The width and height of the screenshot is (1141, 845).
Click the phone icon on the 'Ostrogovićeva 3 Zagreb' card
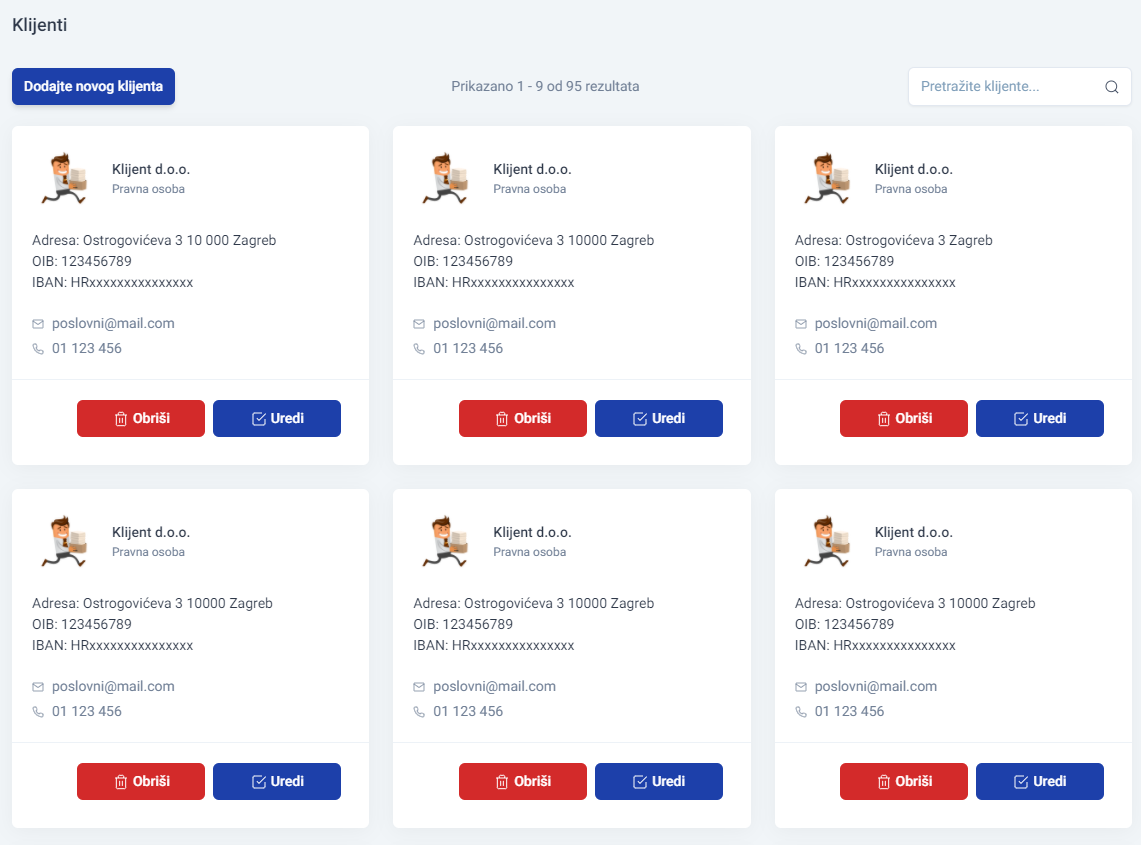[800, 349]
